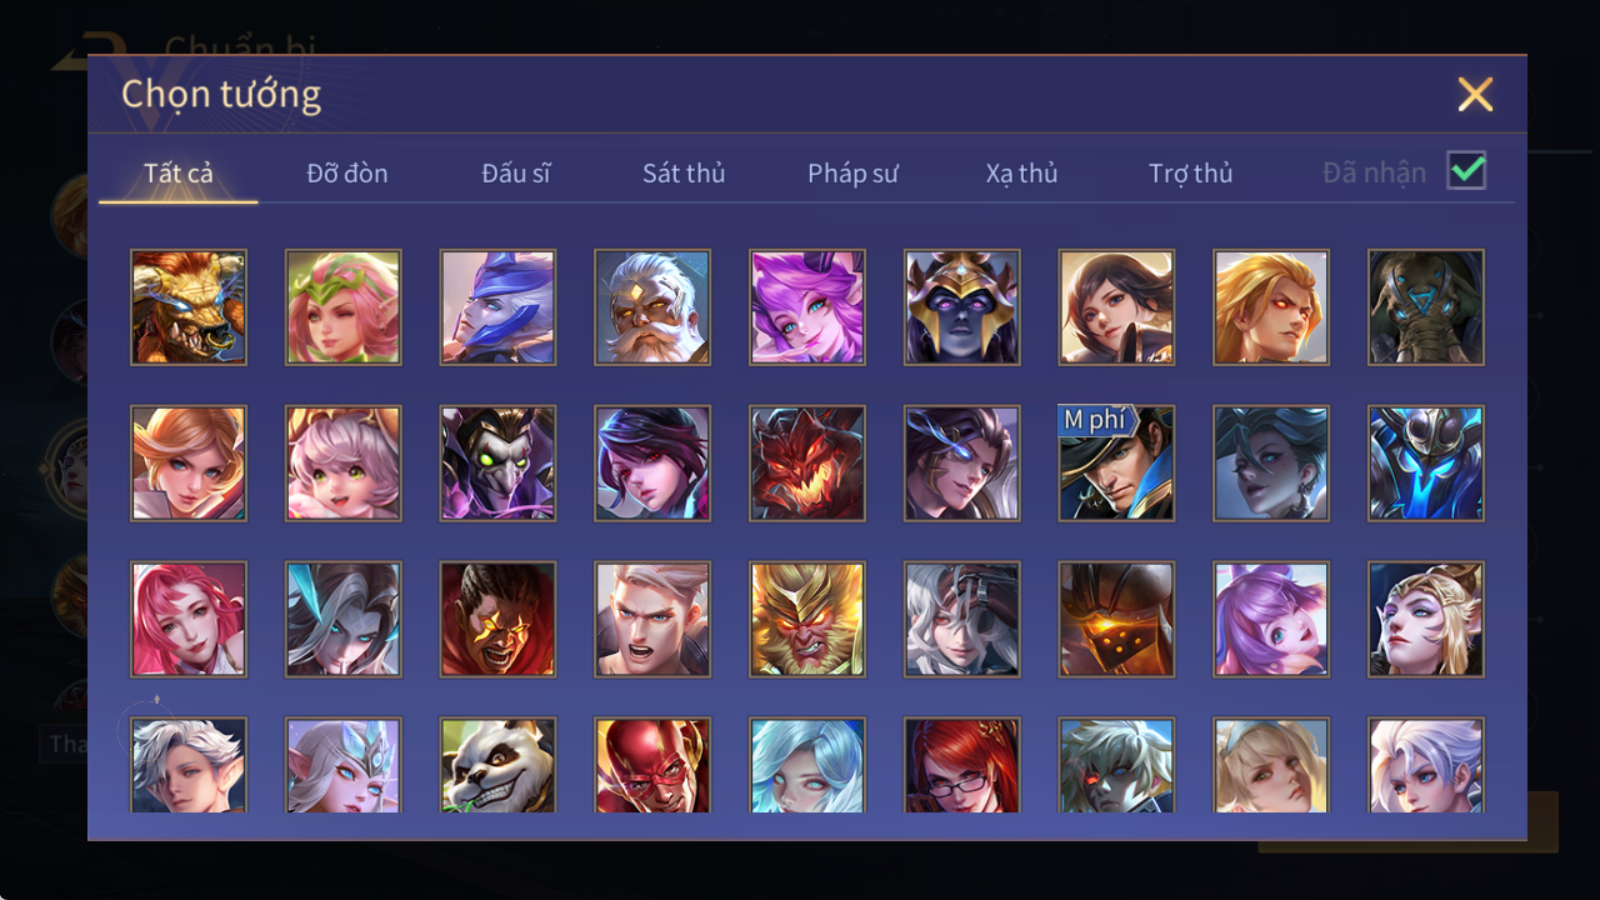Select the red-haired hero with glasses

[x=962, y=765]
